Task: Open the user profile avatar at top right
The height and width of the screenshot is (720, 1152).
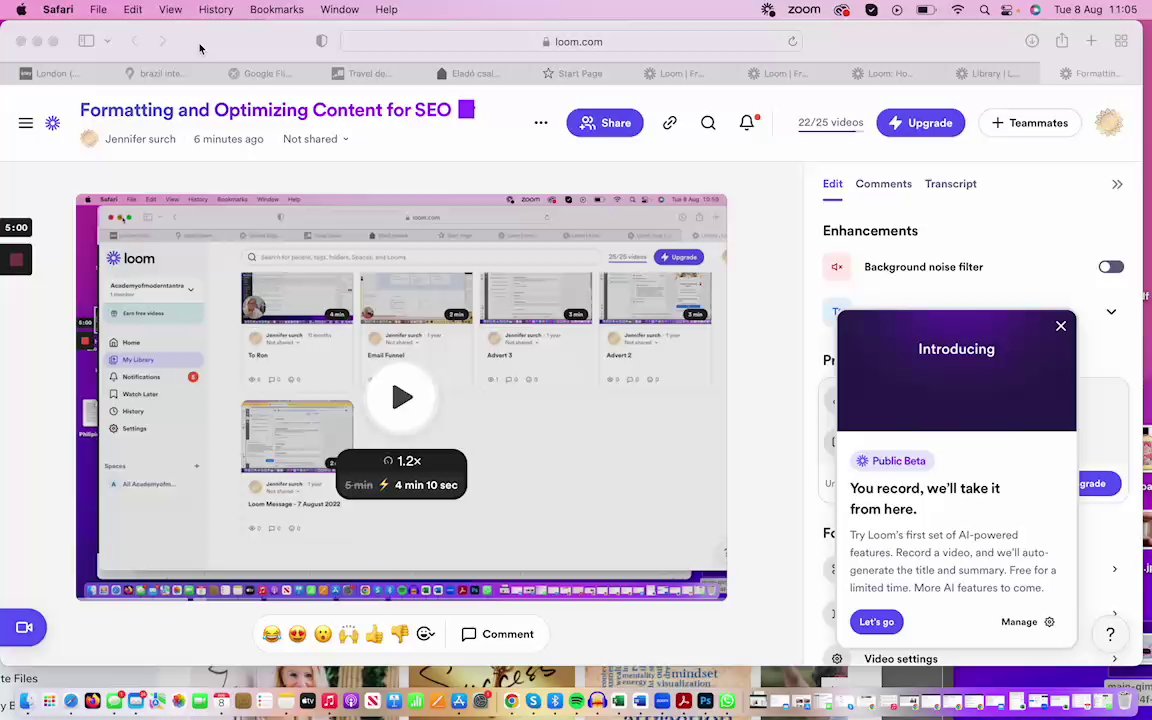Action: click(x=1109, y=123)
